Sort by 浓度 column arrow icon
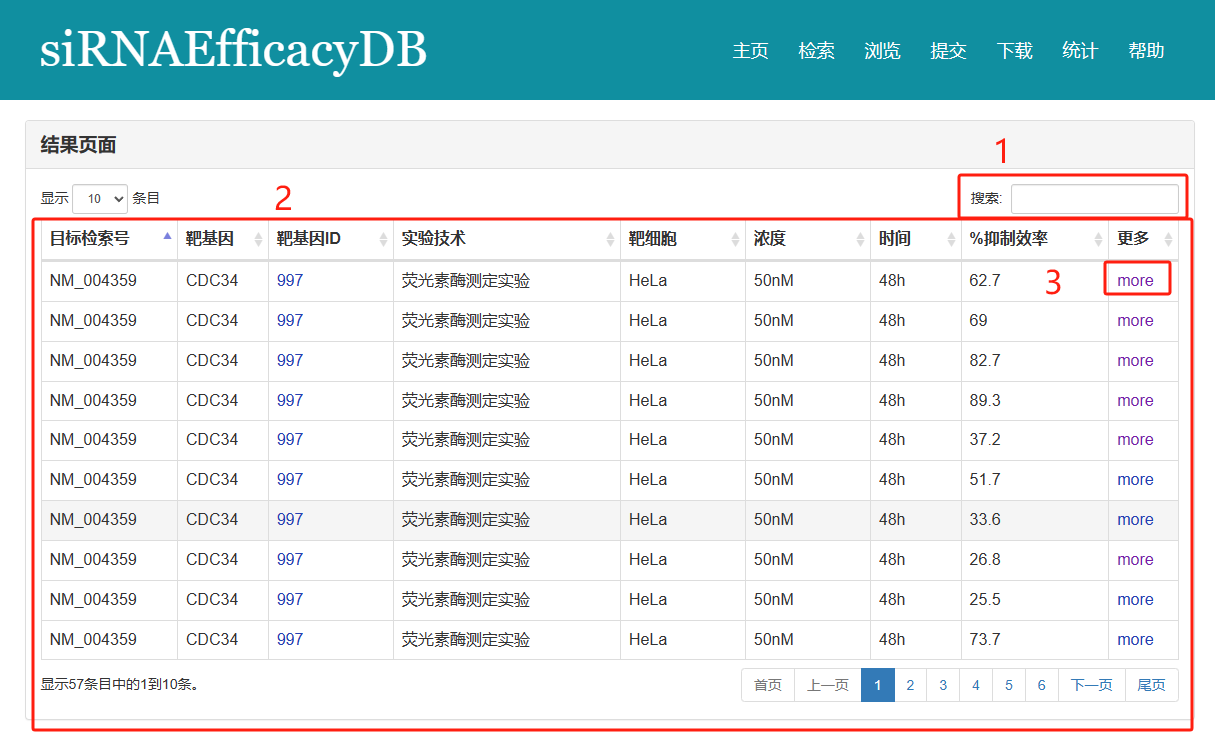Image resolution: width=1215 pixels, height=749 pixels. click(x=860, y=239)
